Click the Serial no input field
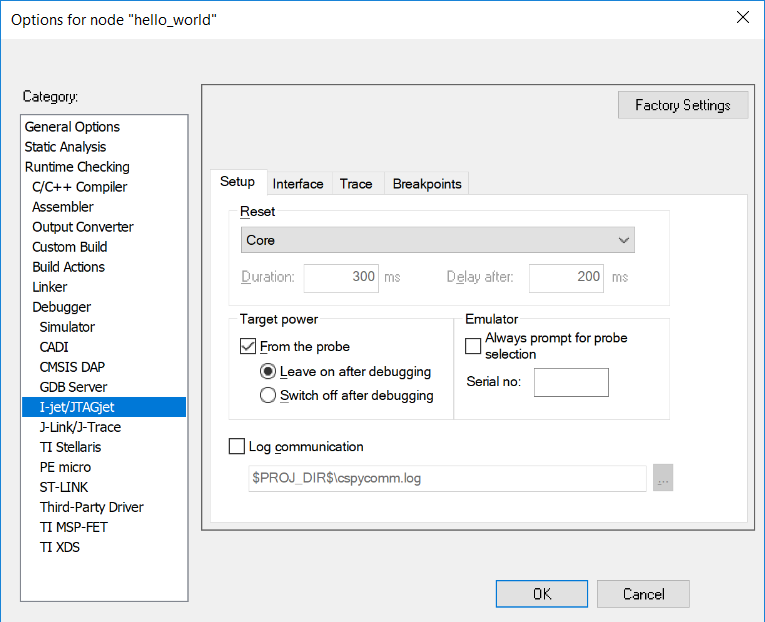765x622 pixels. [x=571, y=382]
